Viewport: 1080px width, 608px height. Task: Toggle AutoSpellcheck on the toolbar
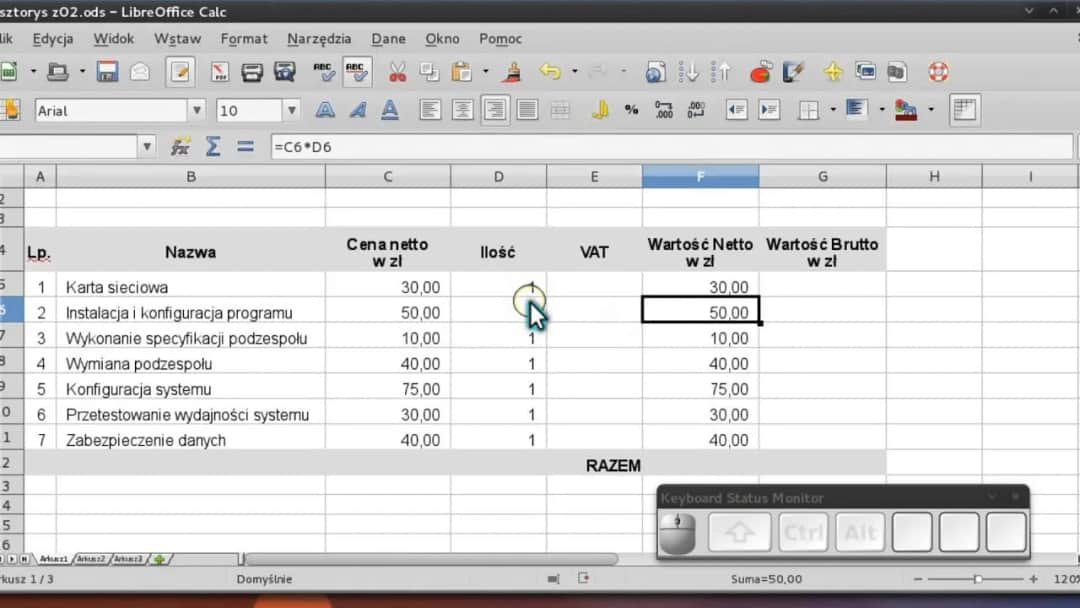tap(357, 72)
